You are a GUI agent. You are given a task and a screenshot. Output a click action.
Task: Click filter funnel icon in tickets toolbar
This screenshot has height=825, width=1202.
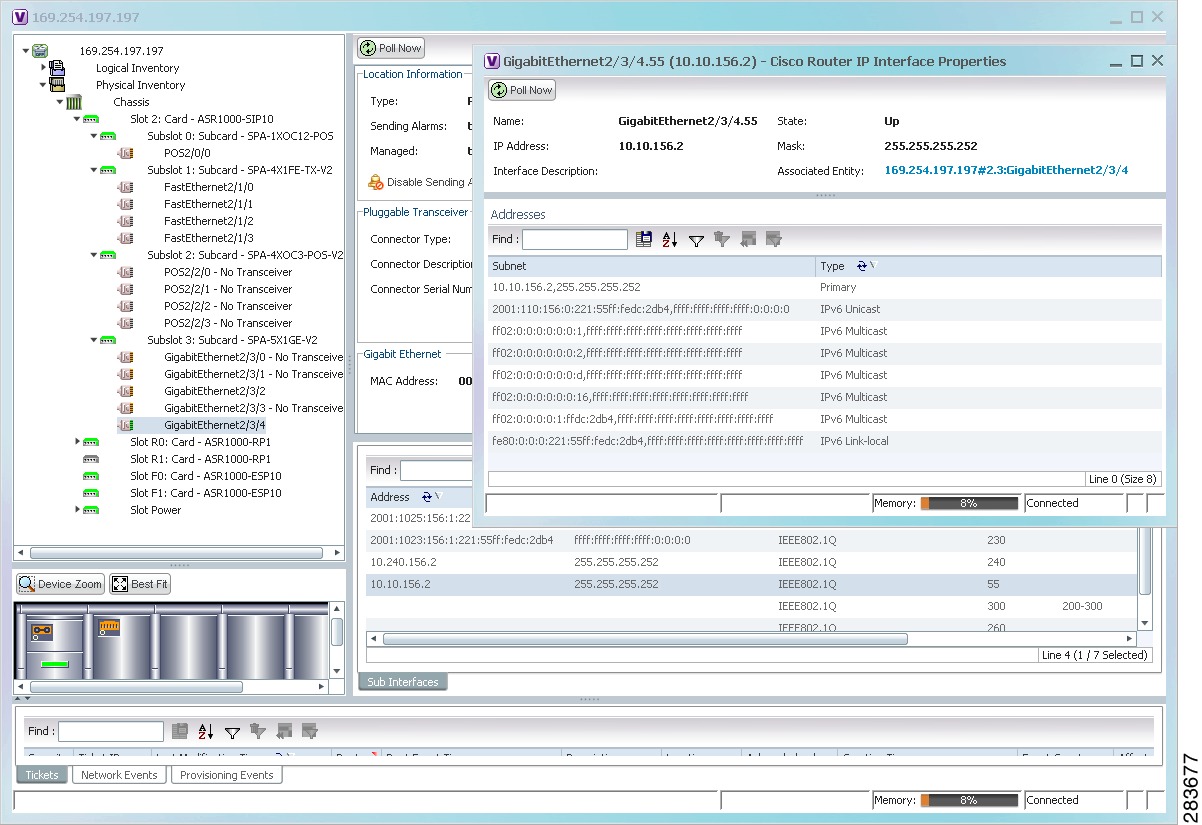232,732
